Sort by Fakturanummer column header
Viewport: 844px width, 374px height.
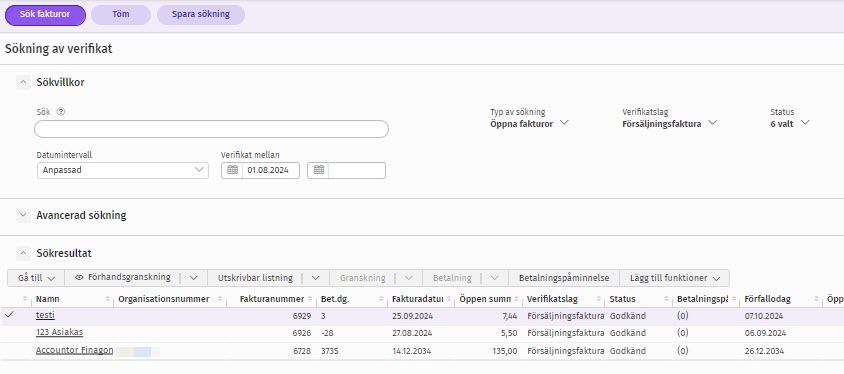tap(272, 299)
